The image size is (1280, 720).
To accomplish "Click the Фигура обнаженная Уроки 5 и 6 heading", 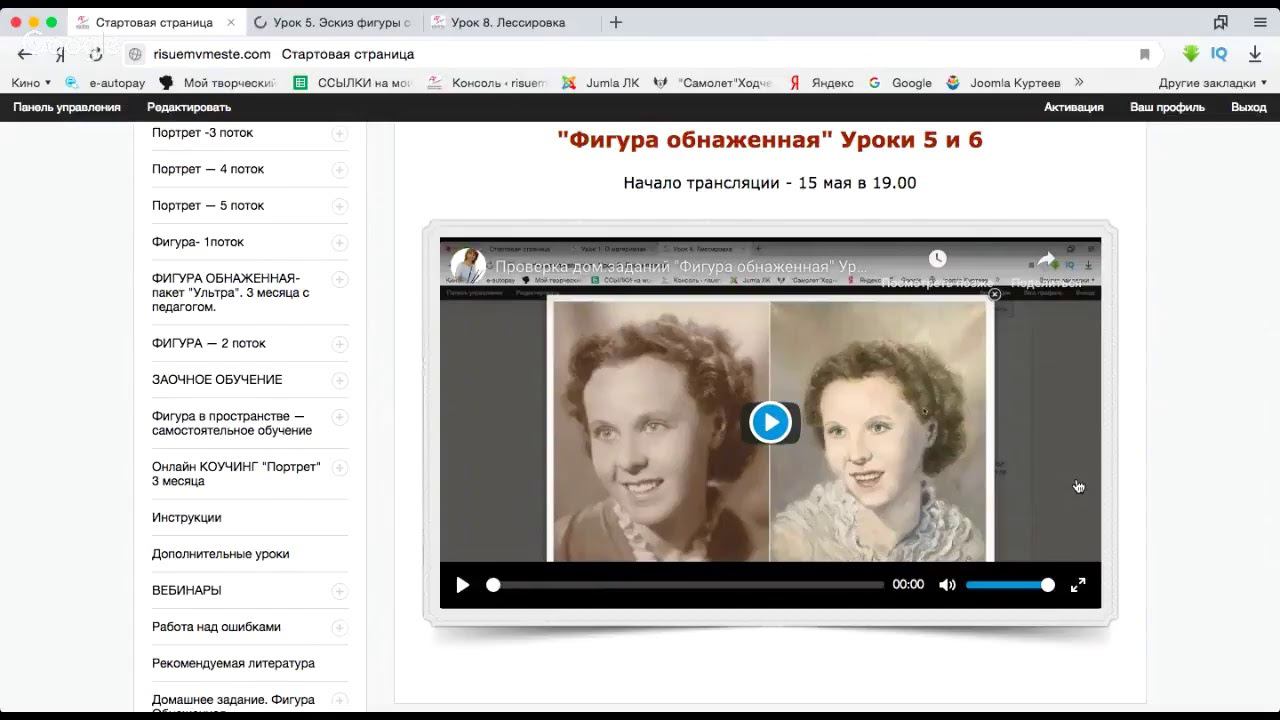I will coord(770,139).
